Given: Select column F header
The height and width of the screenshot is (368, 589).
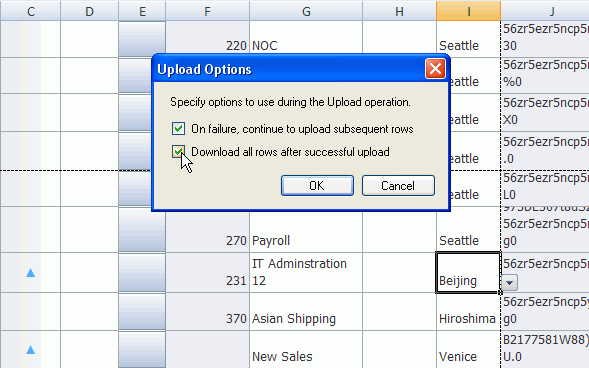Looking at the screenshot, I should [x=207, y=11].
